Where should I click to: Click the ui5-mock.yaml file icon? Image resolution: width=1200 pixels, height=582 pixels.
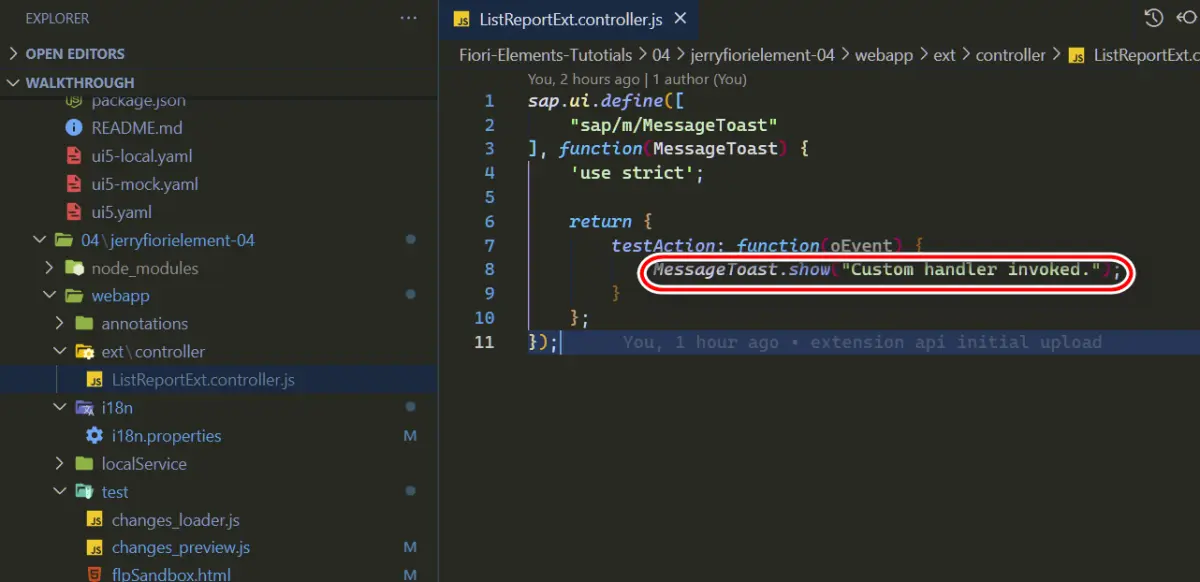[74, 184]
